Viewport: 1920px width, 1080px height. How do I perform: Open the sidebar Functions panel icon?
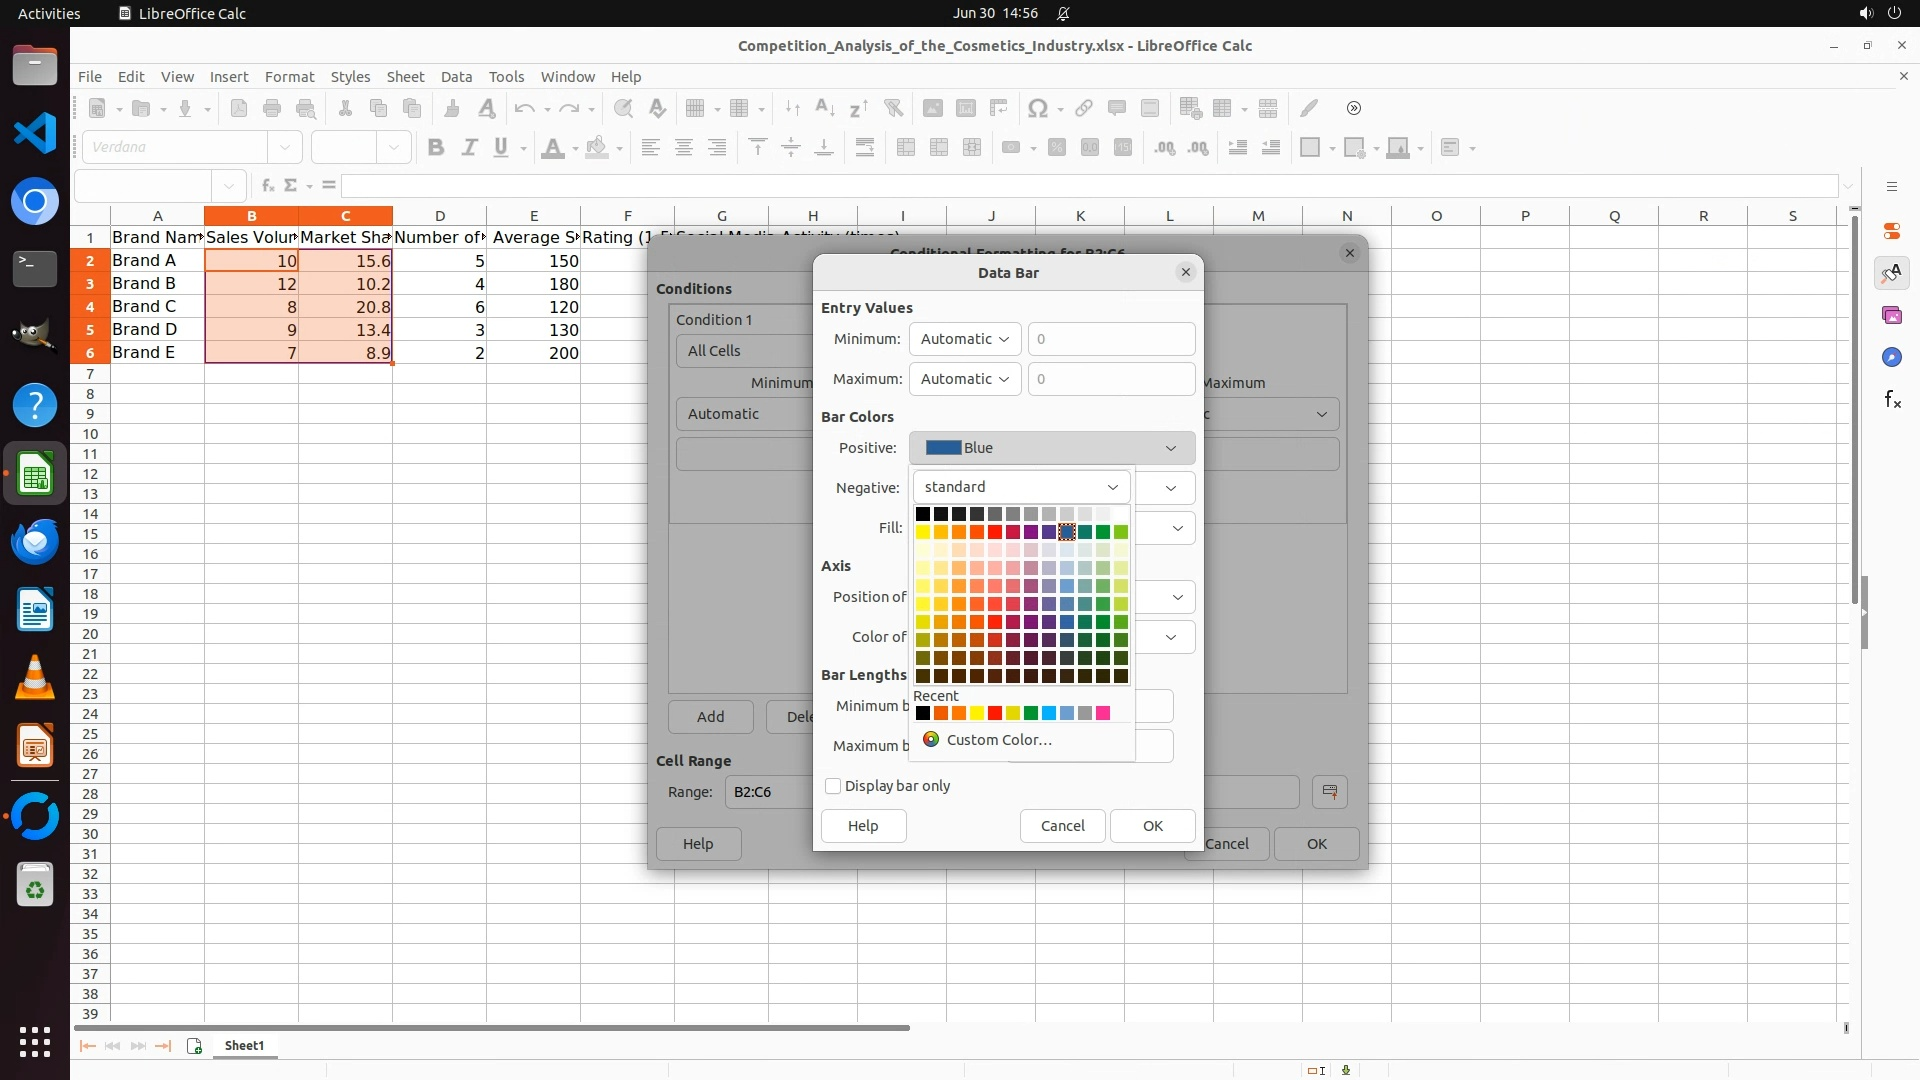(x=1892, y=400)
